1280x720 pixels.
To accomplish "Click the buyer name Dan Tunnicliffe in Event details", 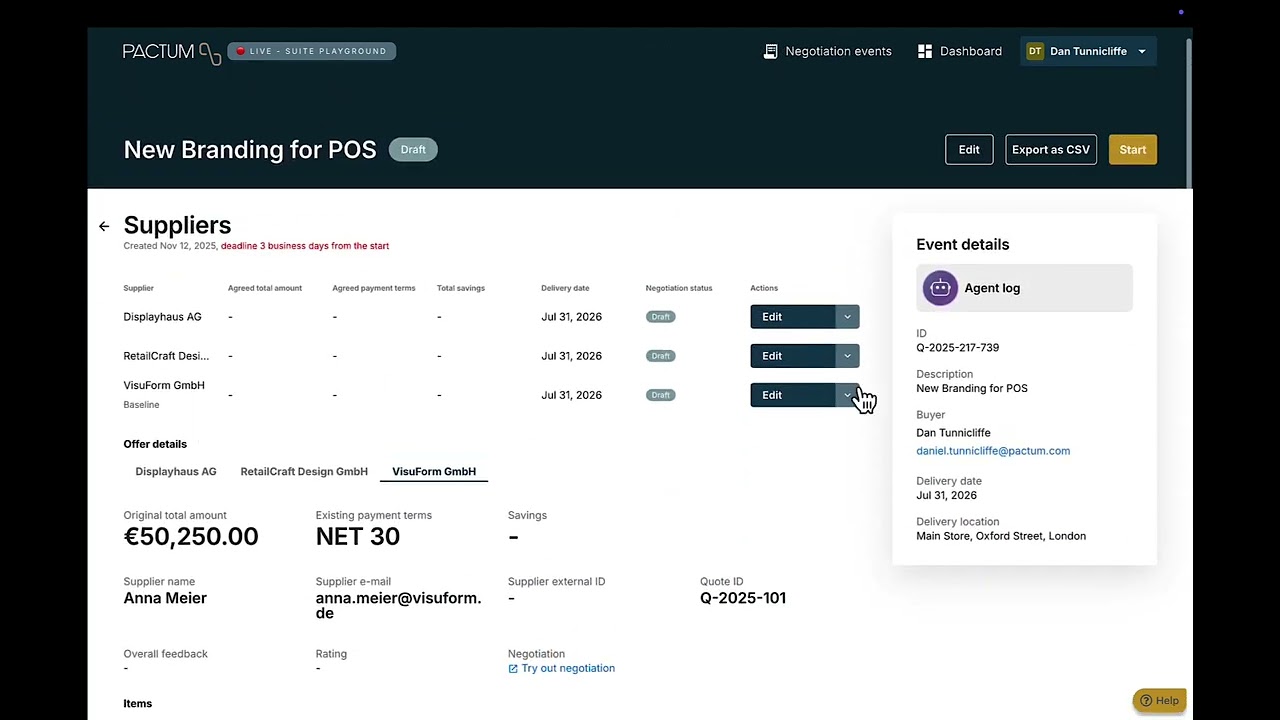I will click(953, 433).
